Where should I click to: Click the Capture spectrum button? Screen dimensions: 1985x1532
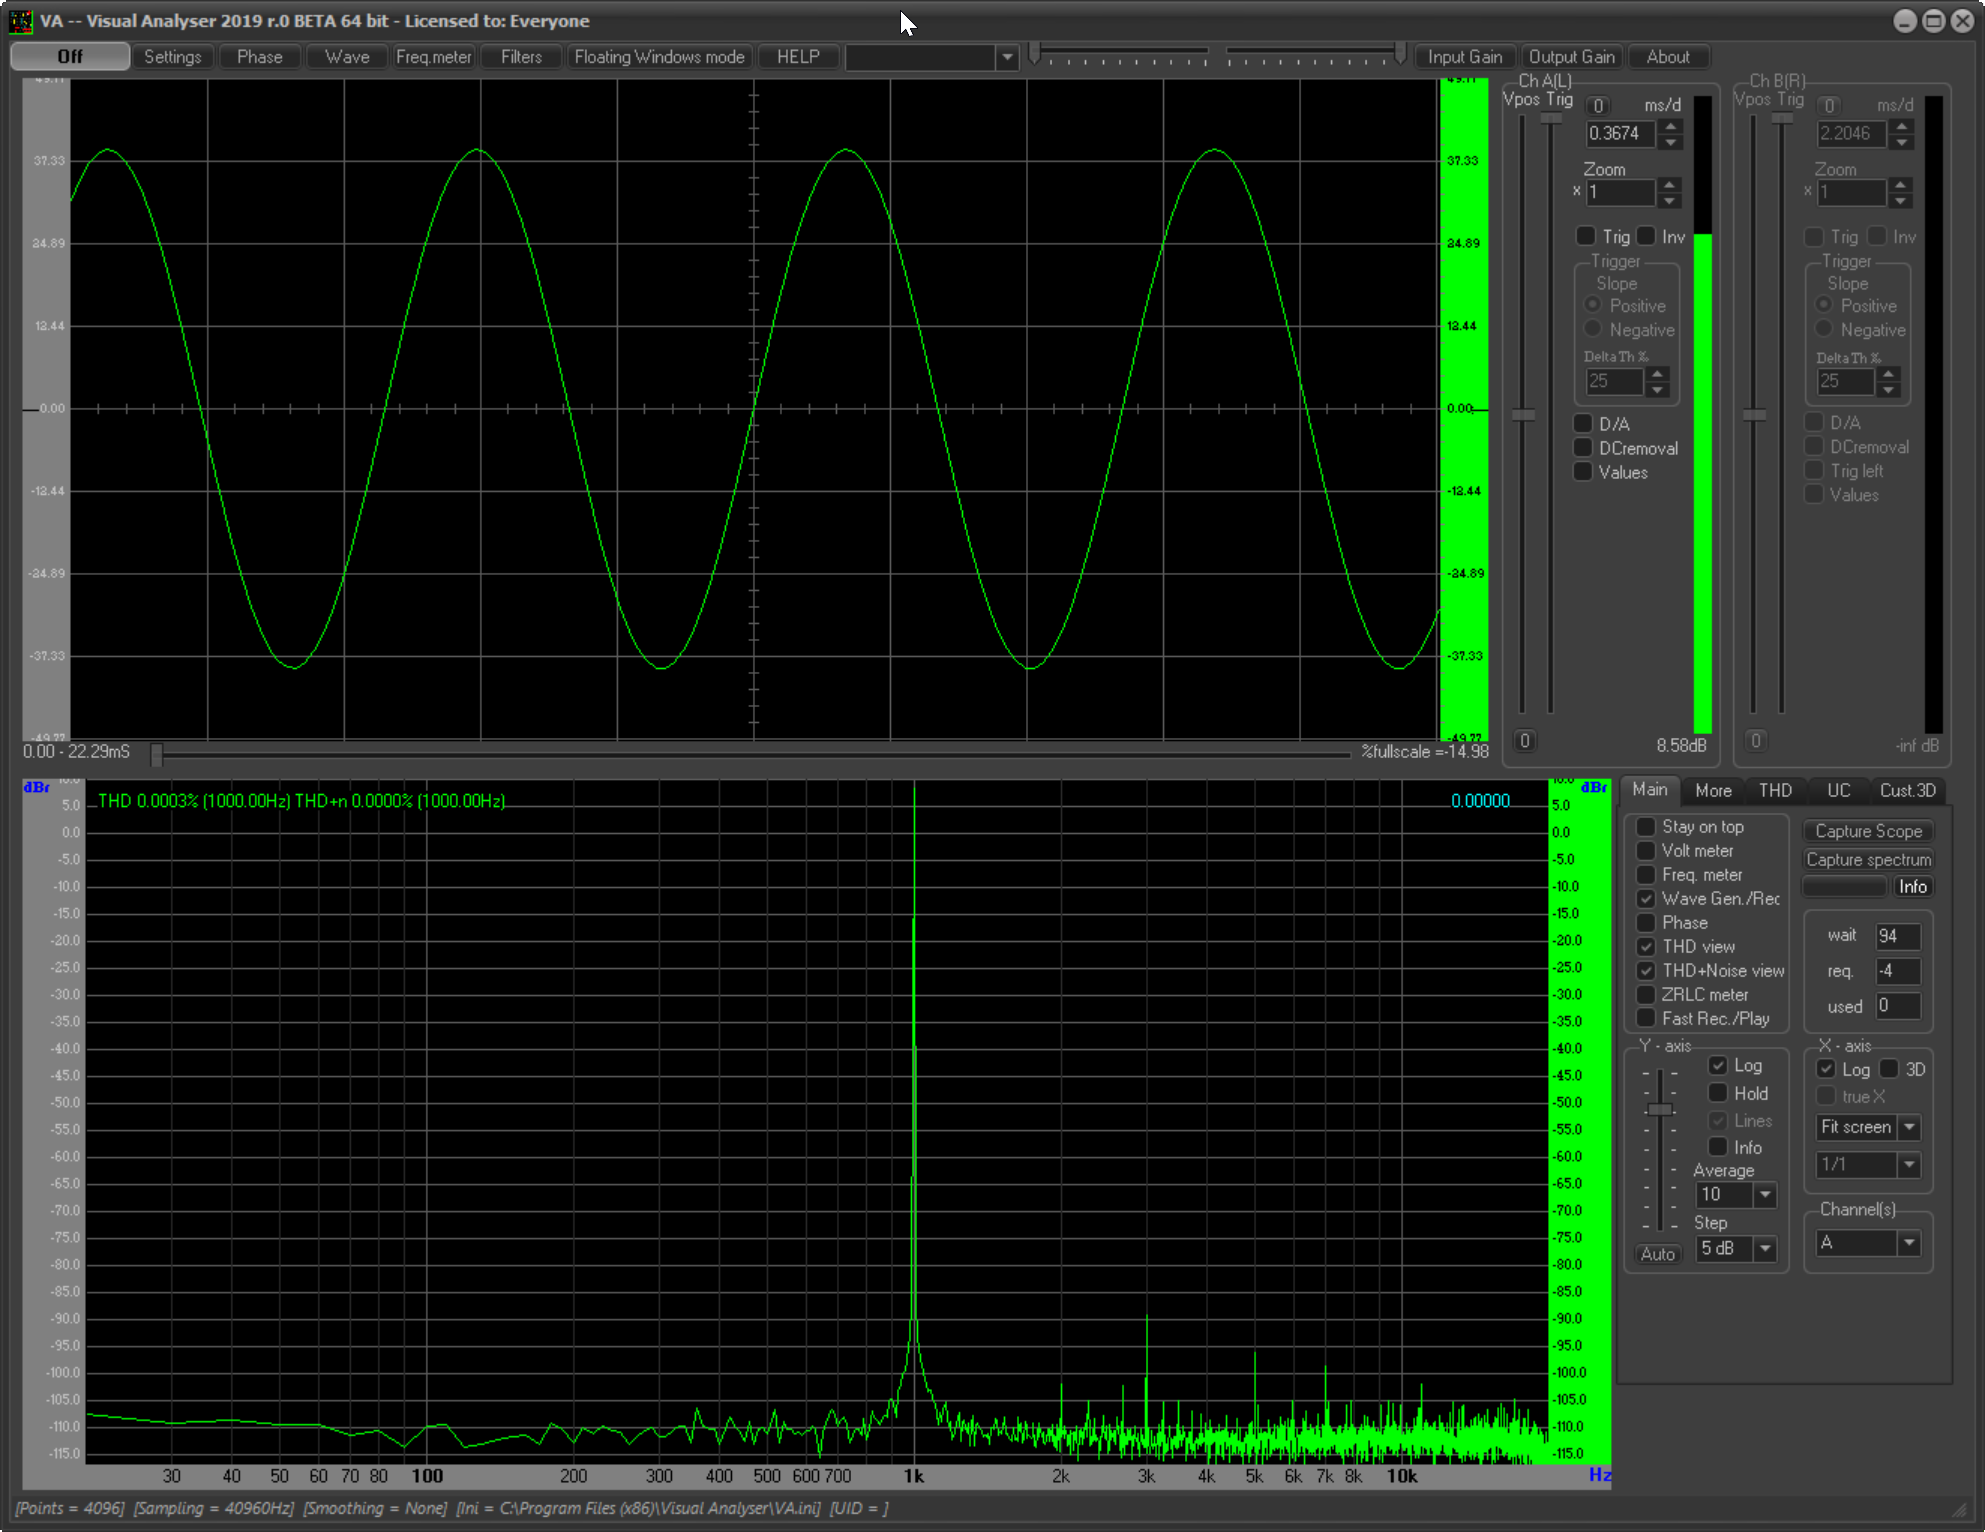[x=1868, y=860]
